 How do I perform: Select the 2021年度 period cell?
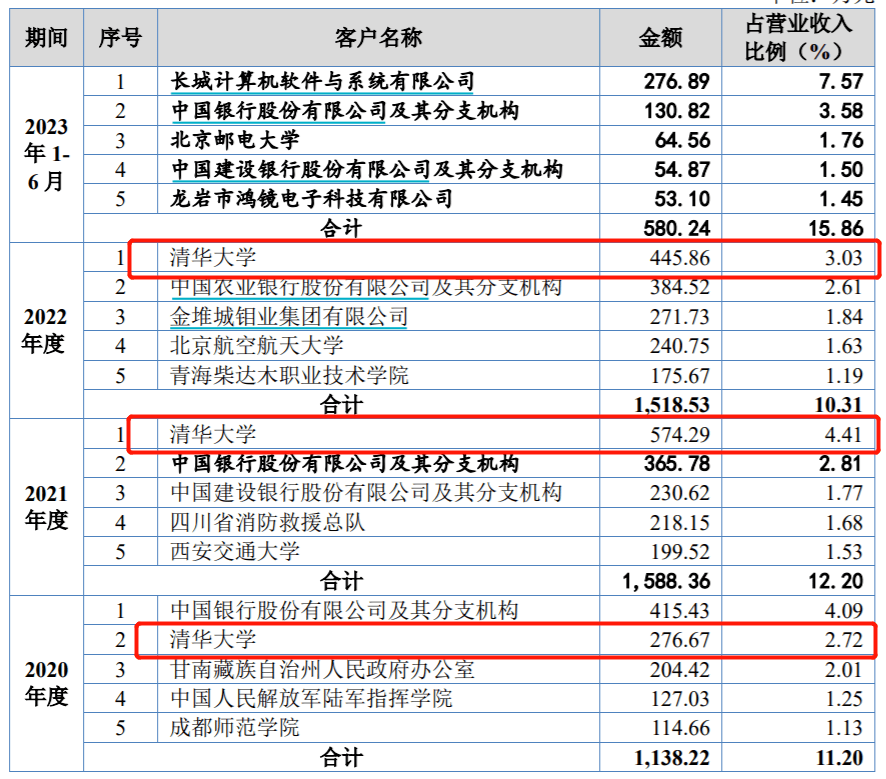point(46,507)
